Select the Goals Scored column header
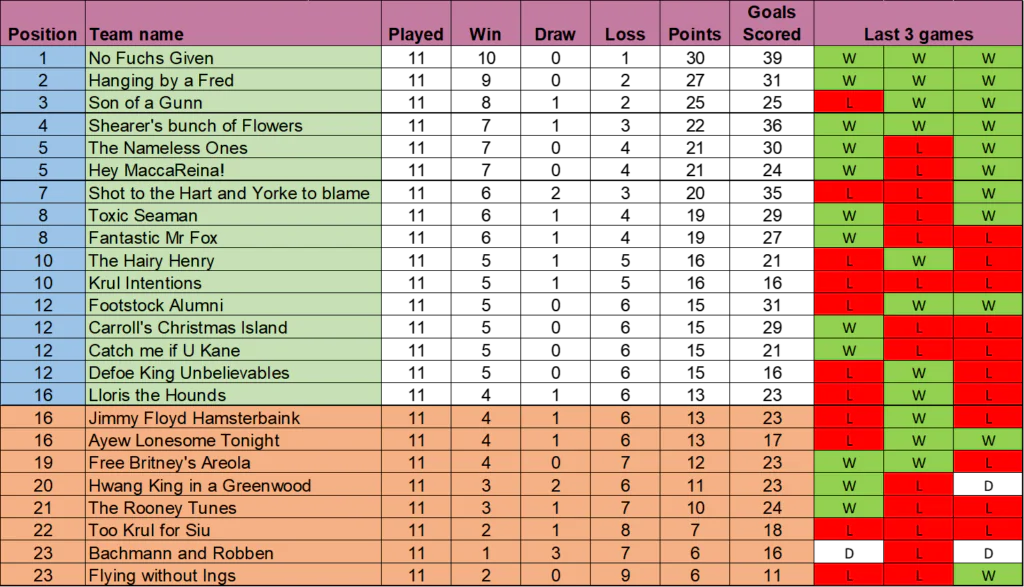This screenshot has width=1024, height=587. pos(771,23)
